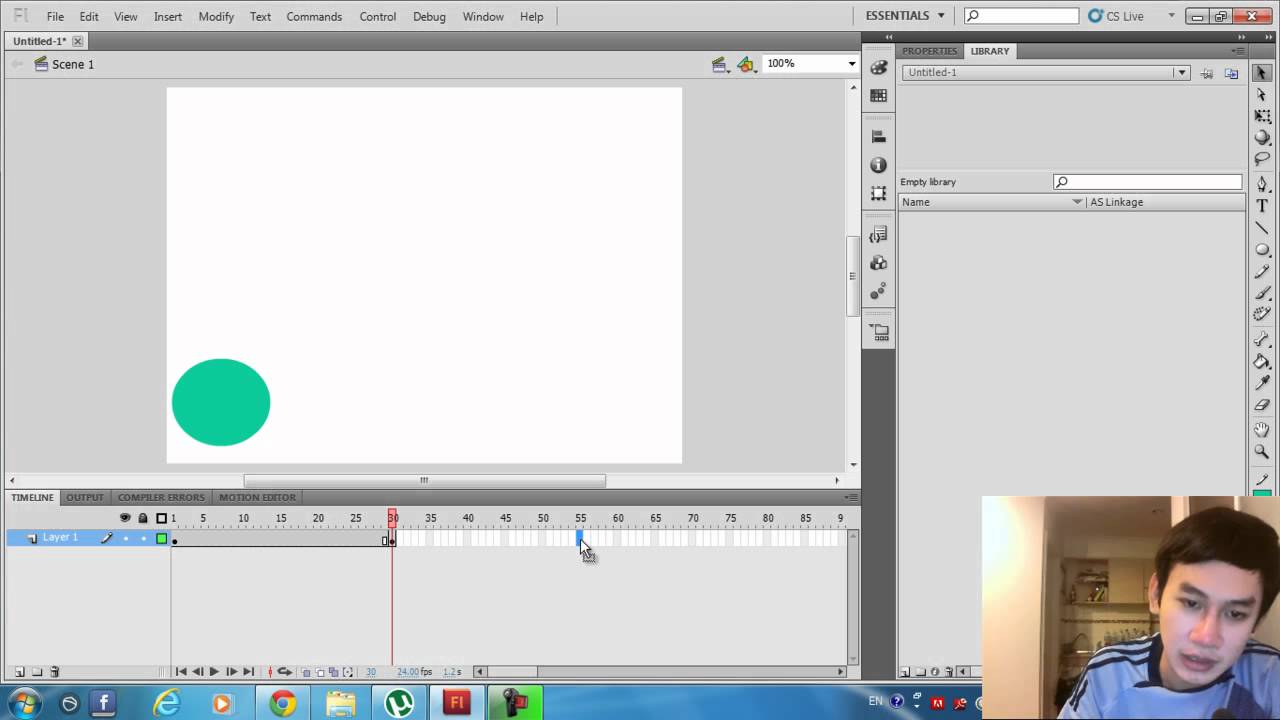The height and width of the screenshot is (720, 1280).
Task: Open the Edit Scene dropdown
Action: [719, 64]
